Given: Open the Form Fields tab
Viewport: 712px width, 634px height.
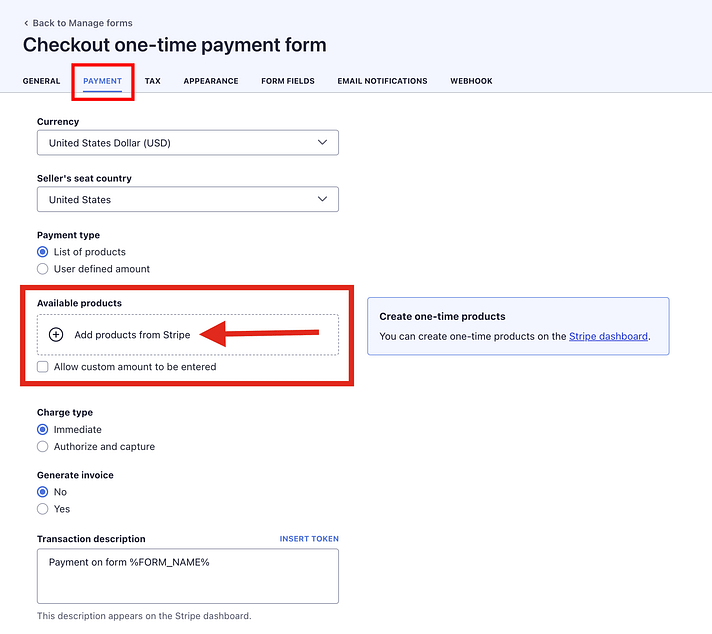Looking at the screenshot, I should pos(287,81).
